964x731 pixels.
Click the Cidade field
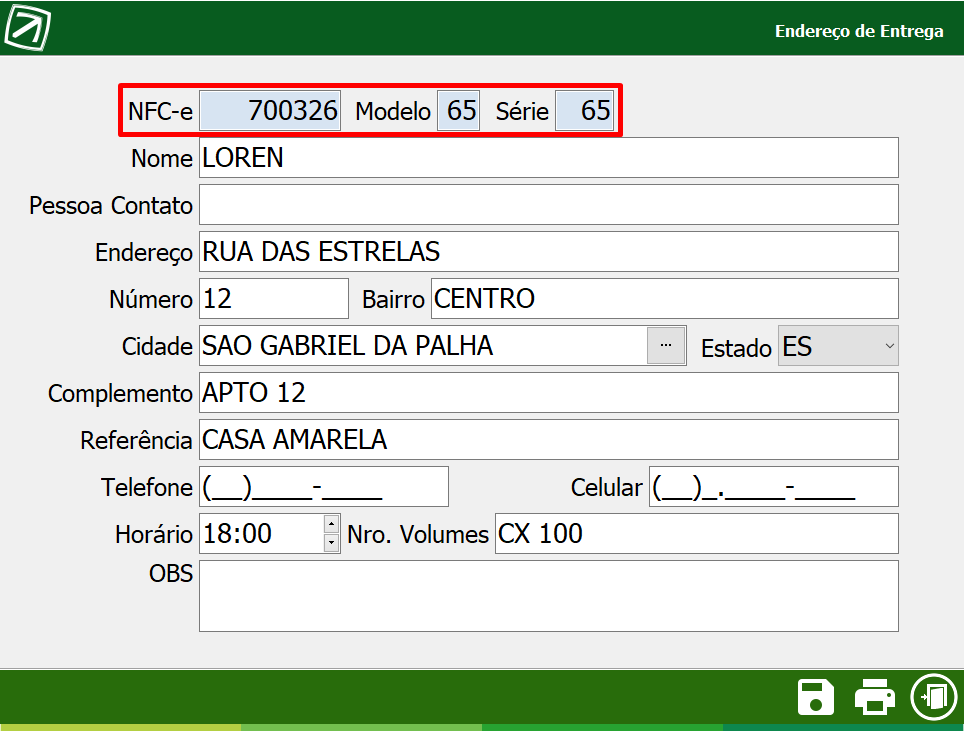click(x=423, y=346)
